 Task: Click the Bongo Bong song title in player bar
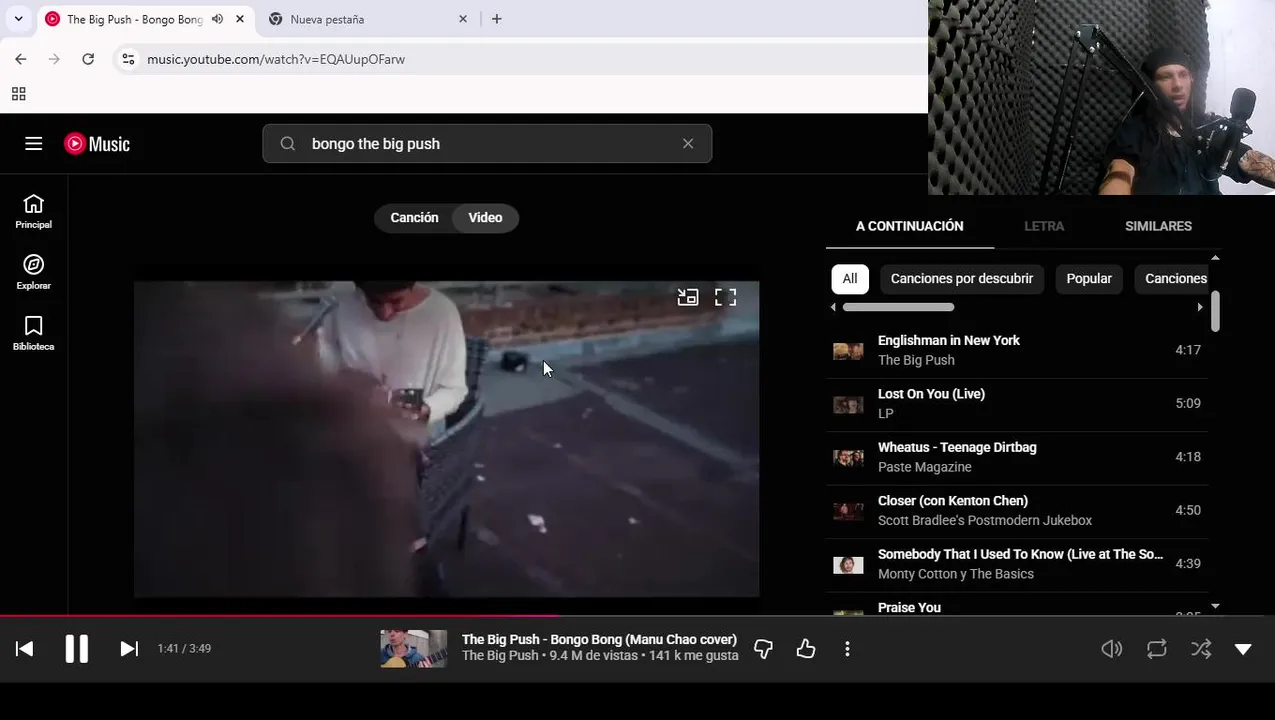pyautogui.click(x=599, y=640)
